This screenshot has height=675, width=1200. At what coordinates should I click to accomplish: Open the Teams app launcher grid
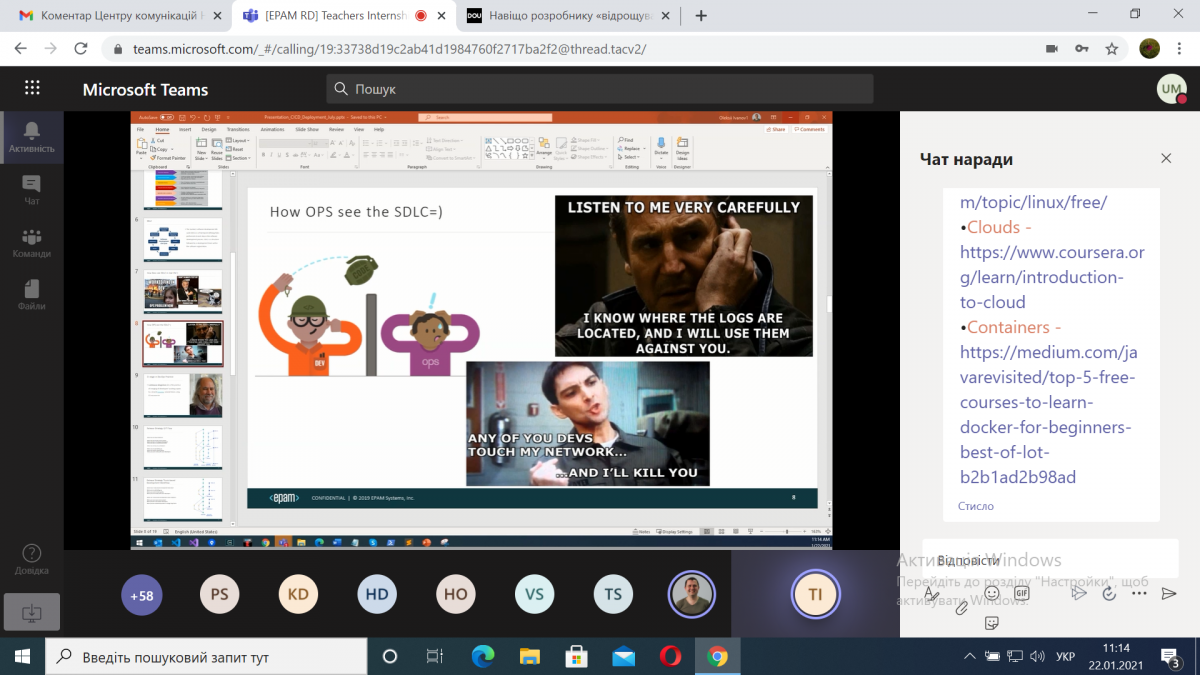click(32, 88)
